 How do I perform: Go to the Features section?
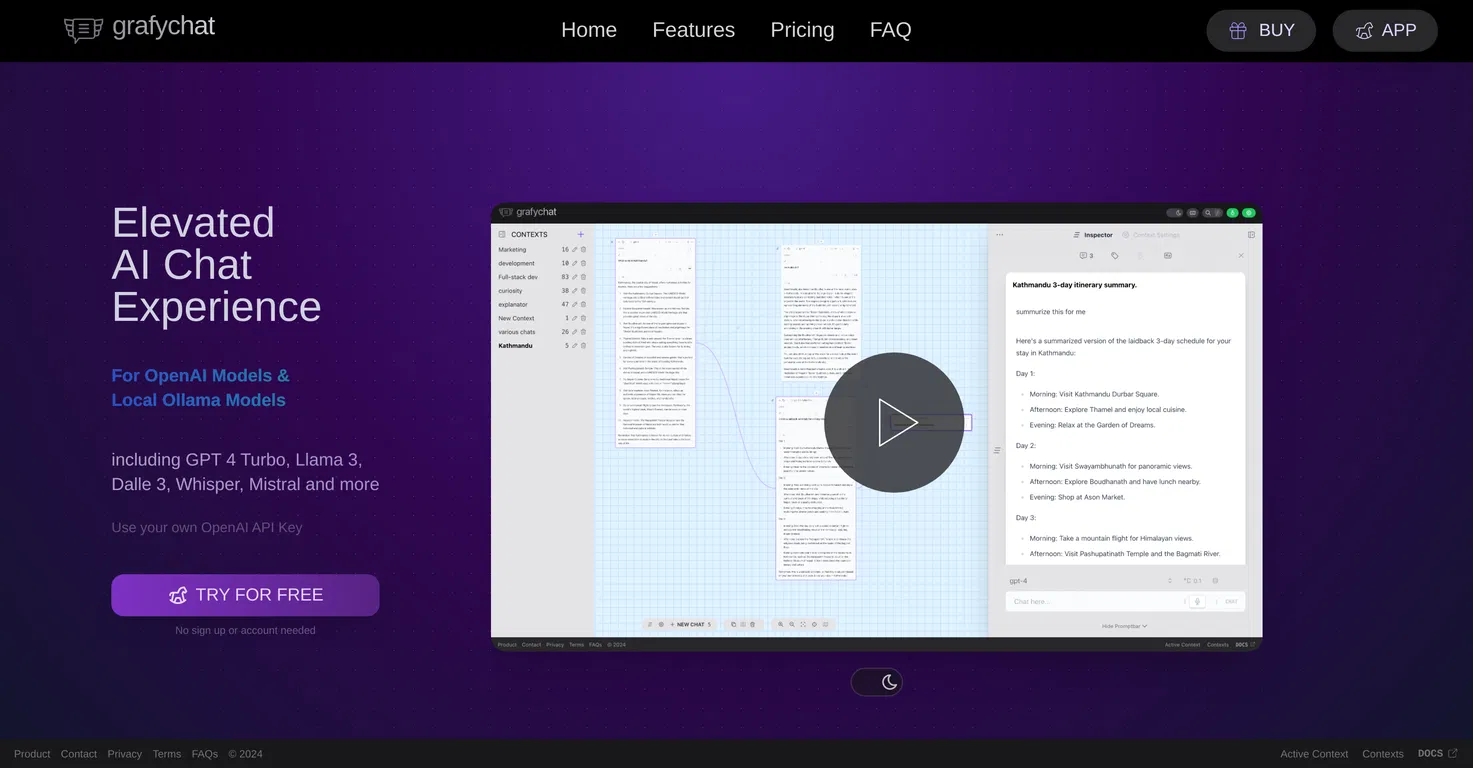click(x=693, y=30)
